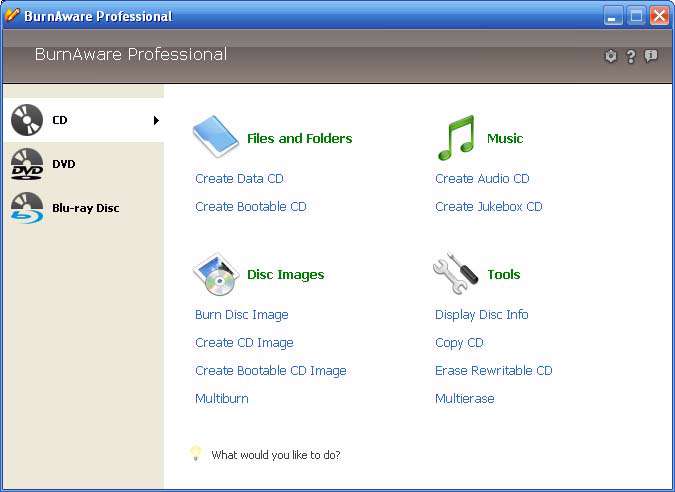Open Display Disc Info
This screenshot has width=675, height=492.
(x=482, y=315)
